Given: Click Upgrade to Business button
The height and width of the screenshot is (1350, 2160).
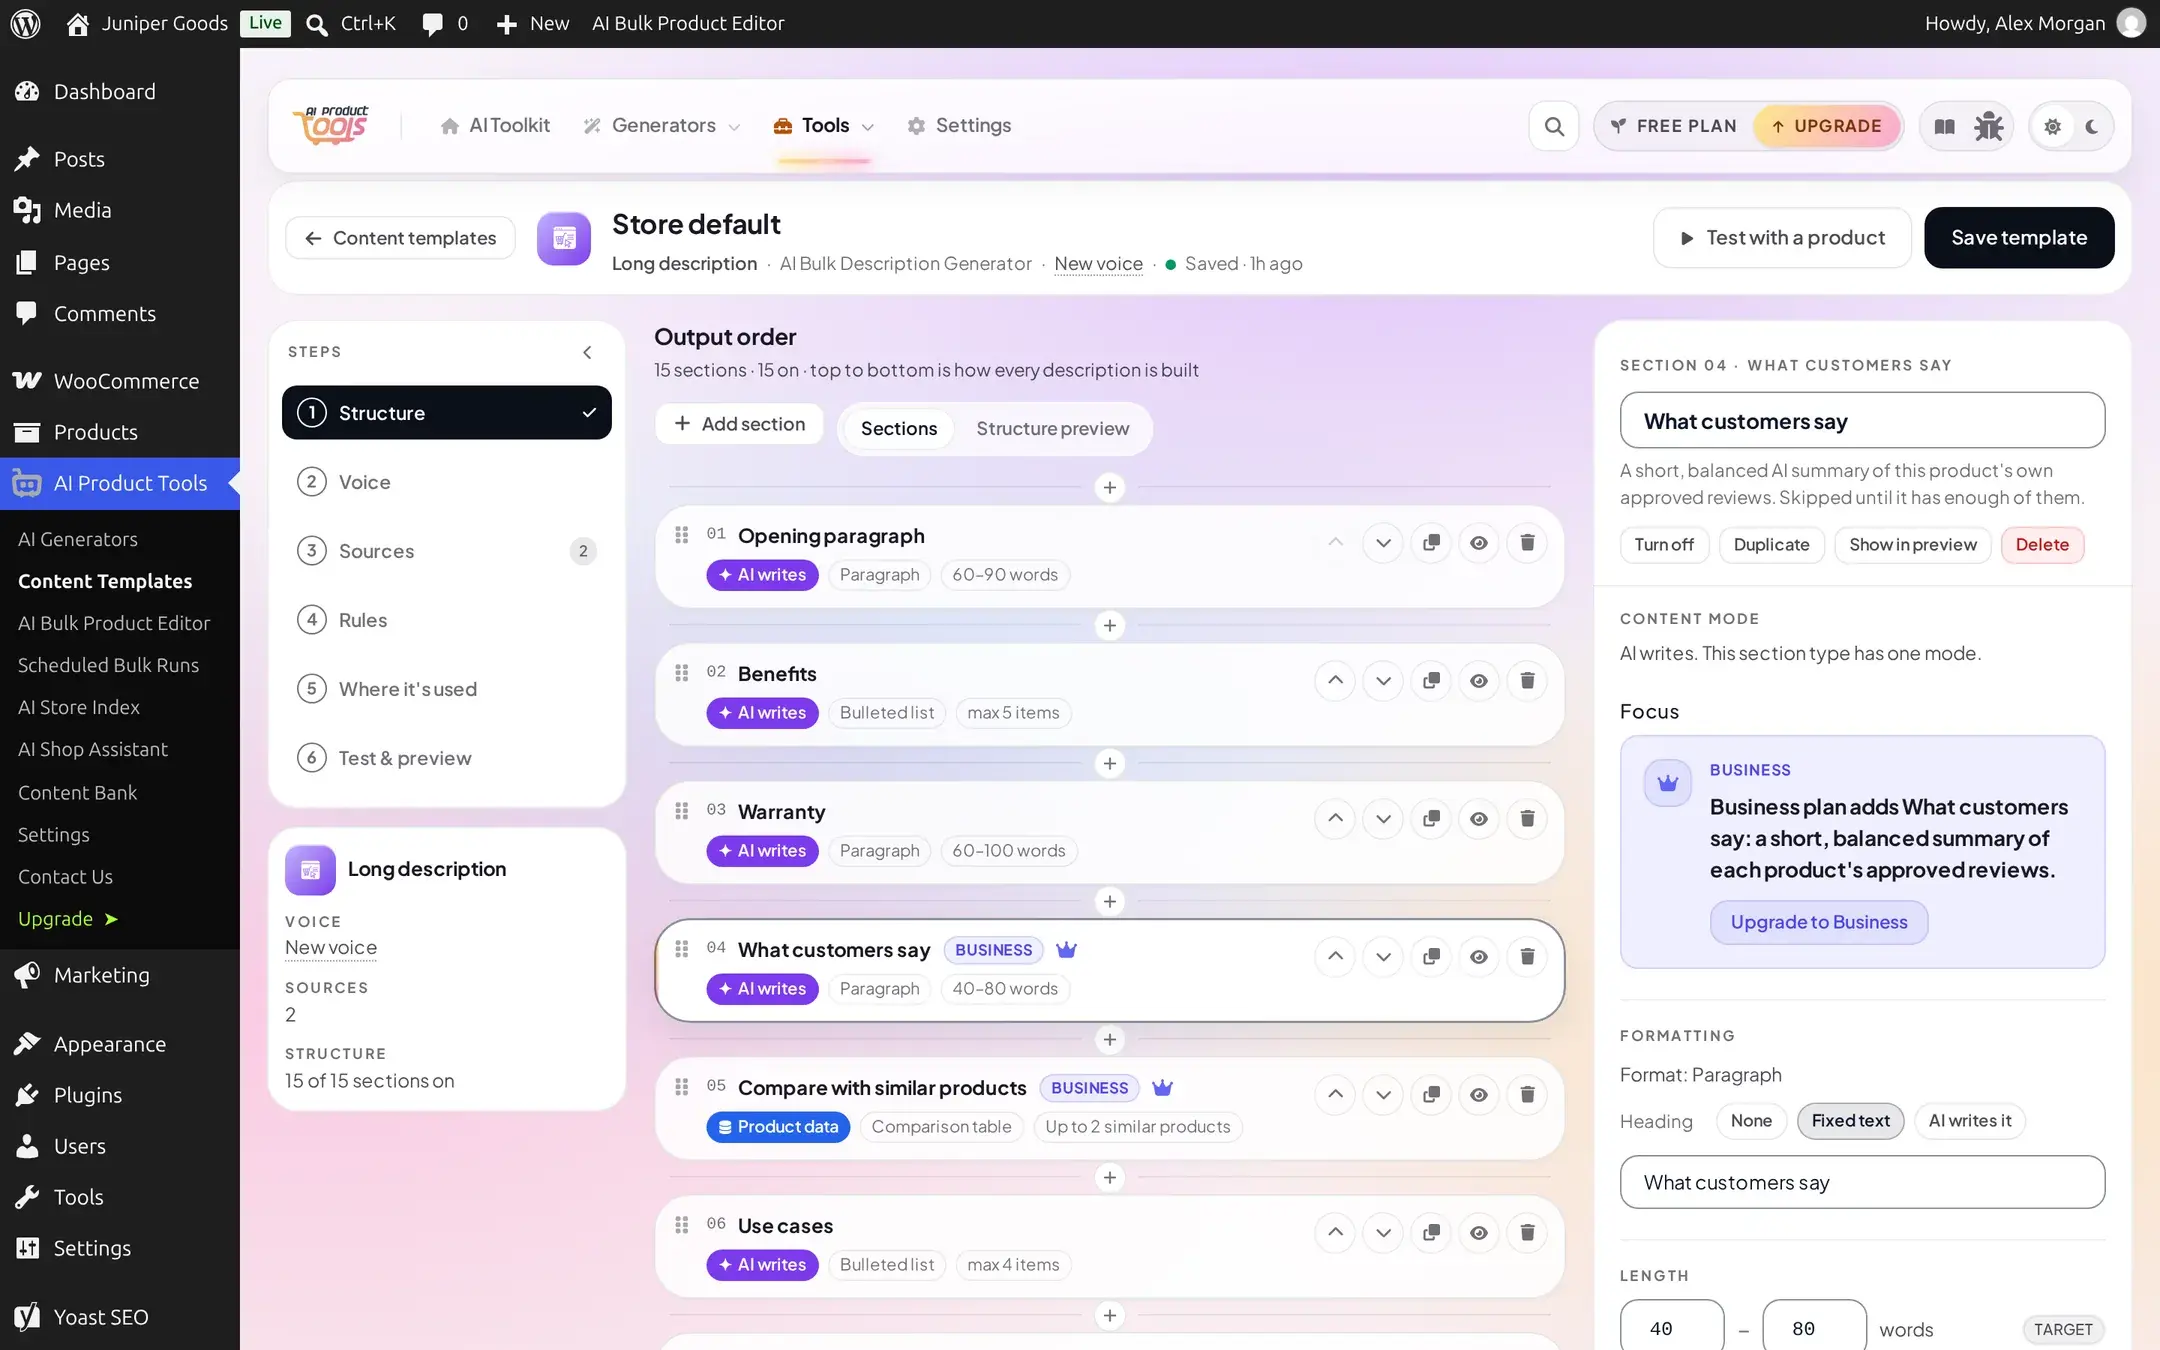Looking at the screenshot, I should [x=1818, y=922].
